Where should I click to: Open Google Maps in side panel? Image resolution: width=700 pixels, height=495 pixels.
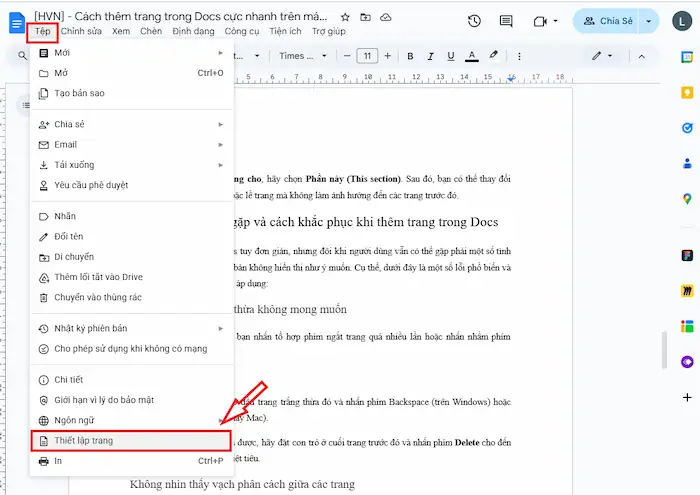[687, 199]
